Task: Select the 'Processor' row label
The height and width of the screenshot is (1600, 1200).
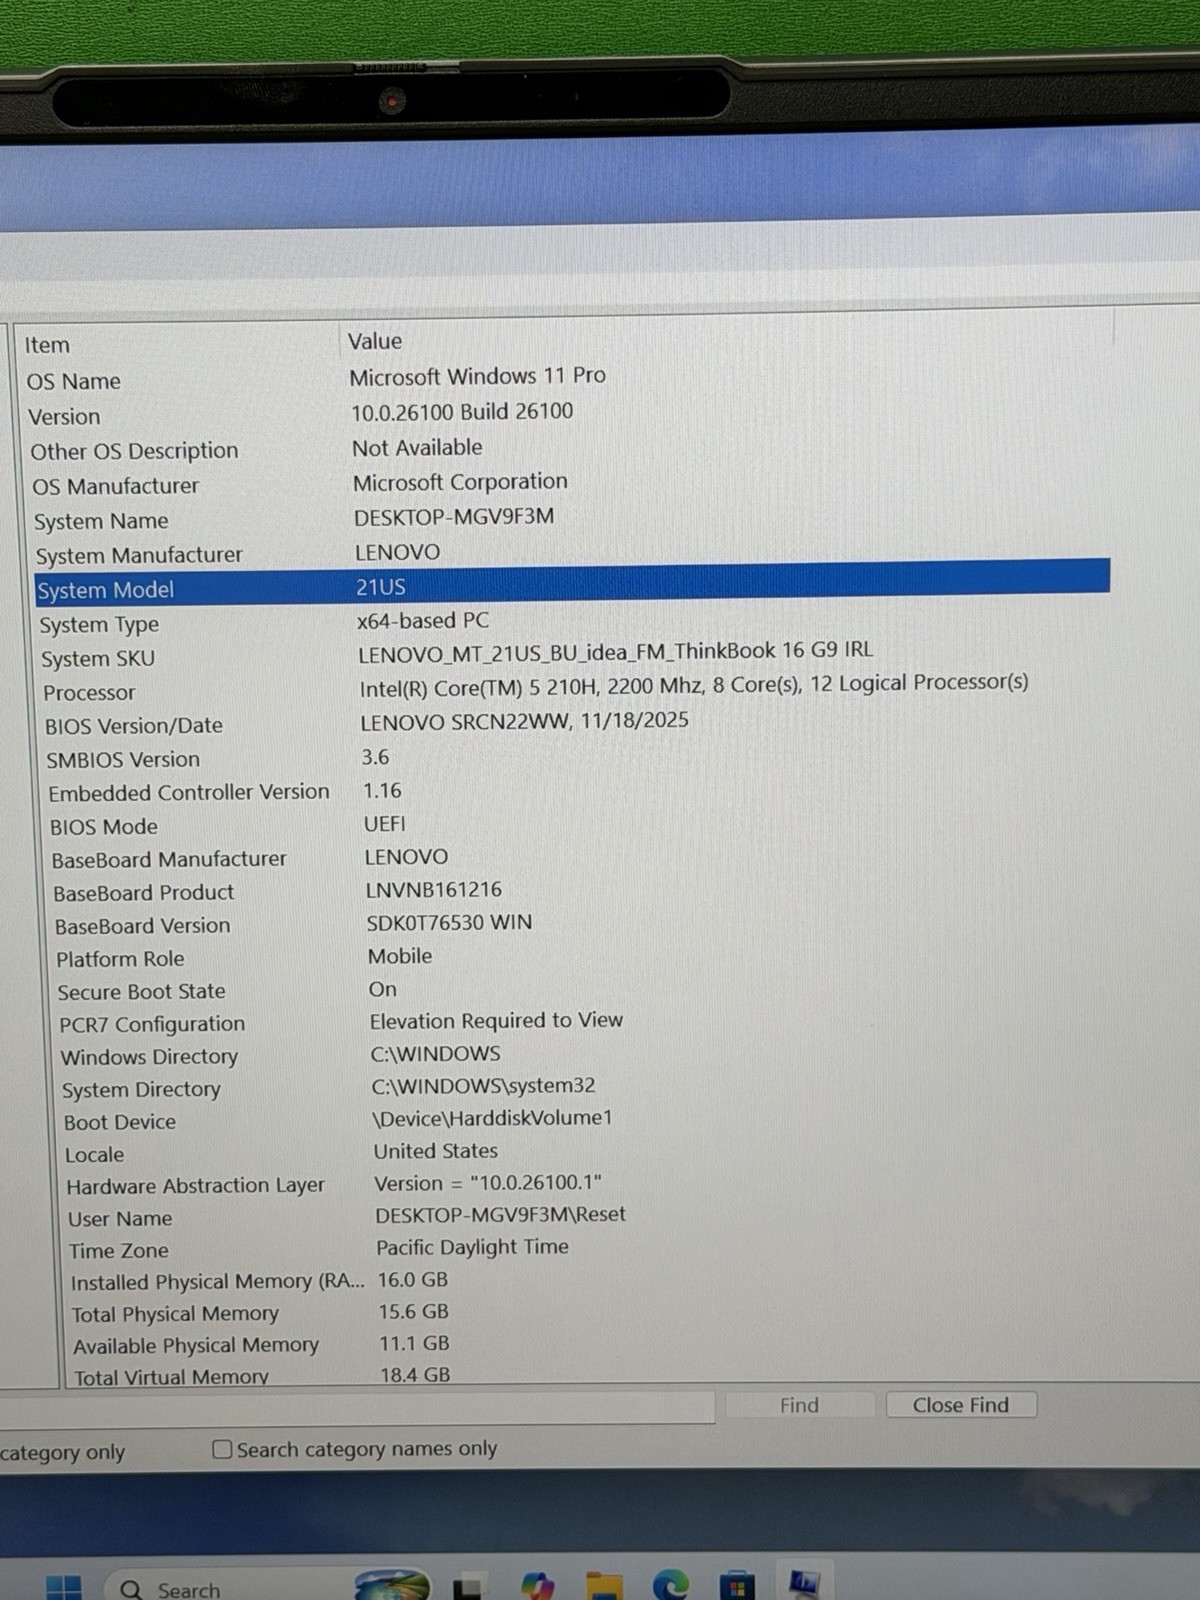Action: [89, 693]
